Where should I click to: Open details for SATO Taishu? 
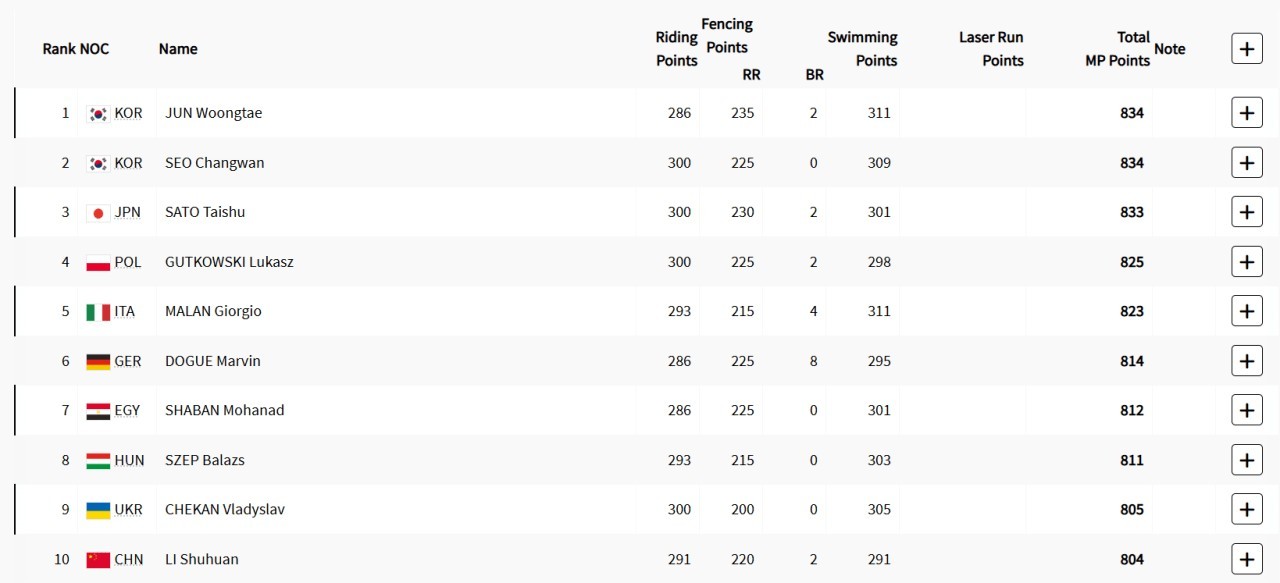[x=1246, y=212]
